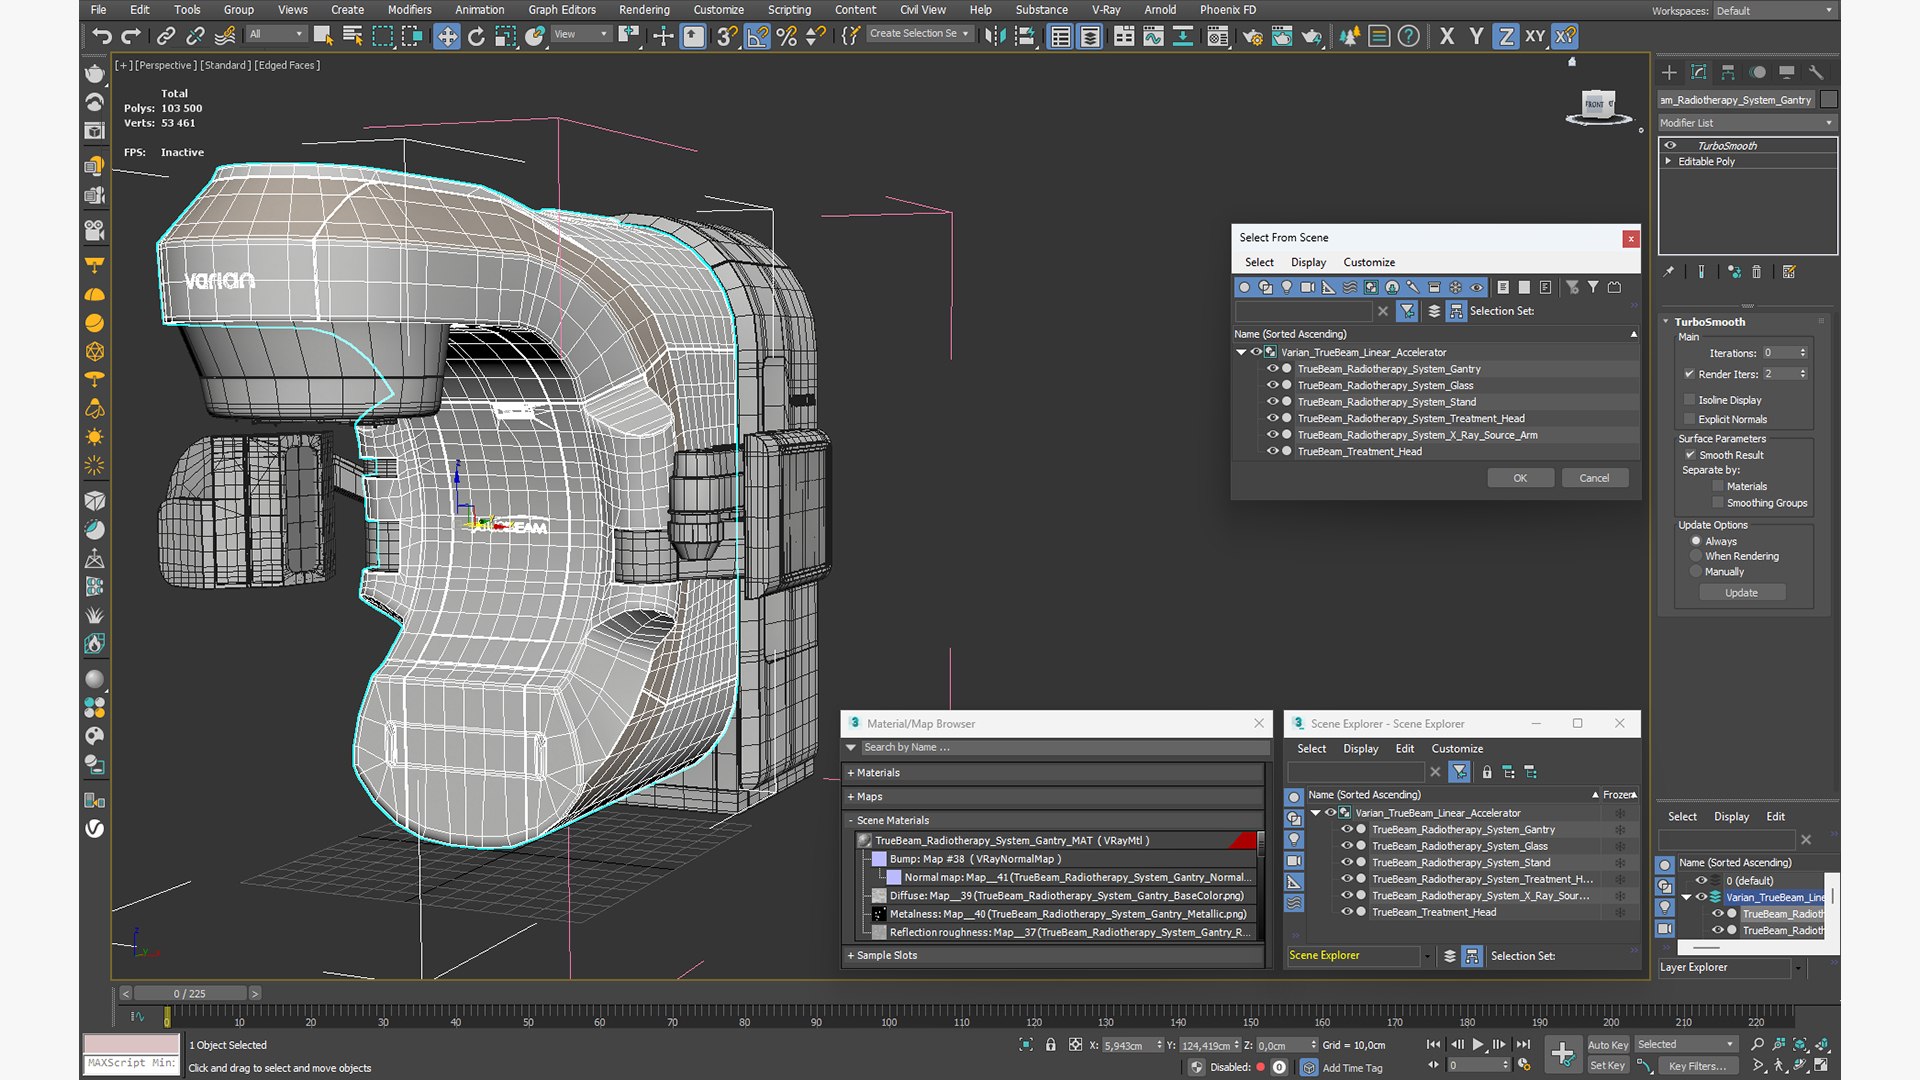
Task: Enable the Explicit Normals checkbox
Action: pos(1690,419)
